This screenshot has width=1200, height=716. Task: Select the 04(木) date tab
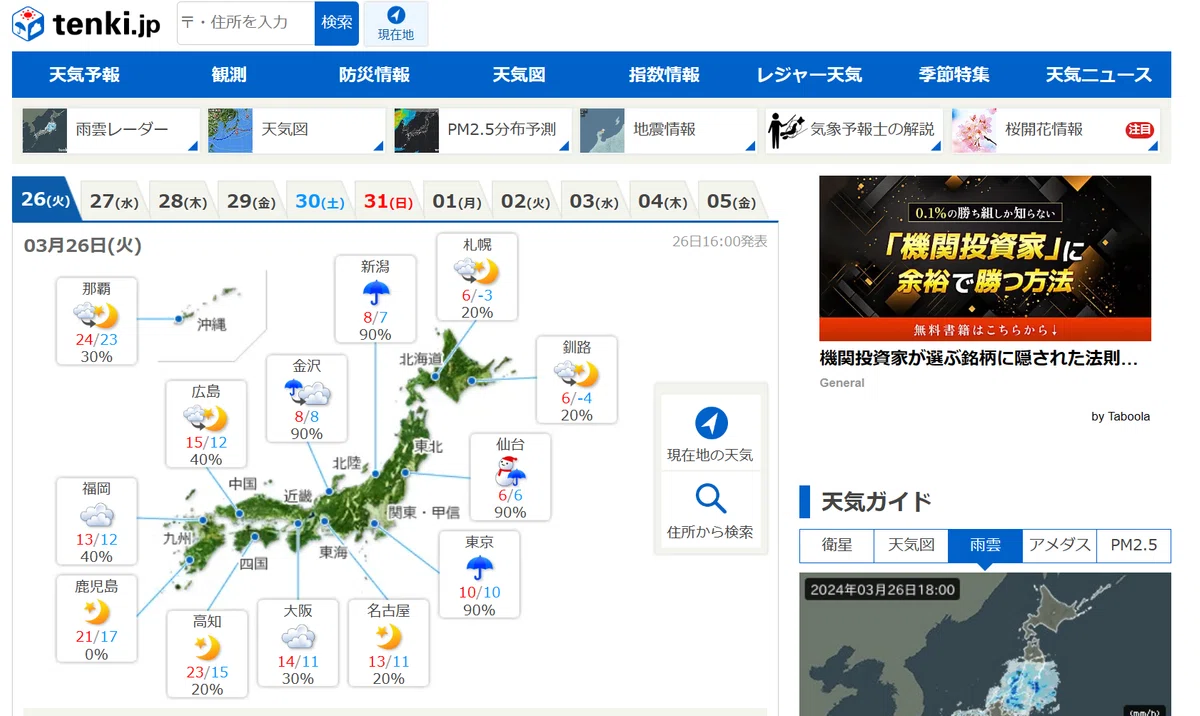[x=663, y=201]
